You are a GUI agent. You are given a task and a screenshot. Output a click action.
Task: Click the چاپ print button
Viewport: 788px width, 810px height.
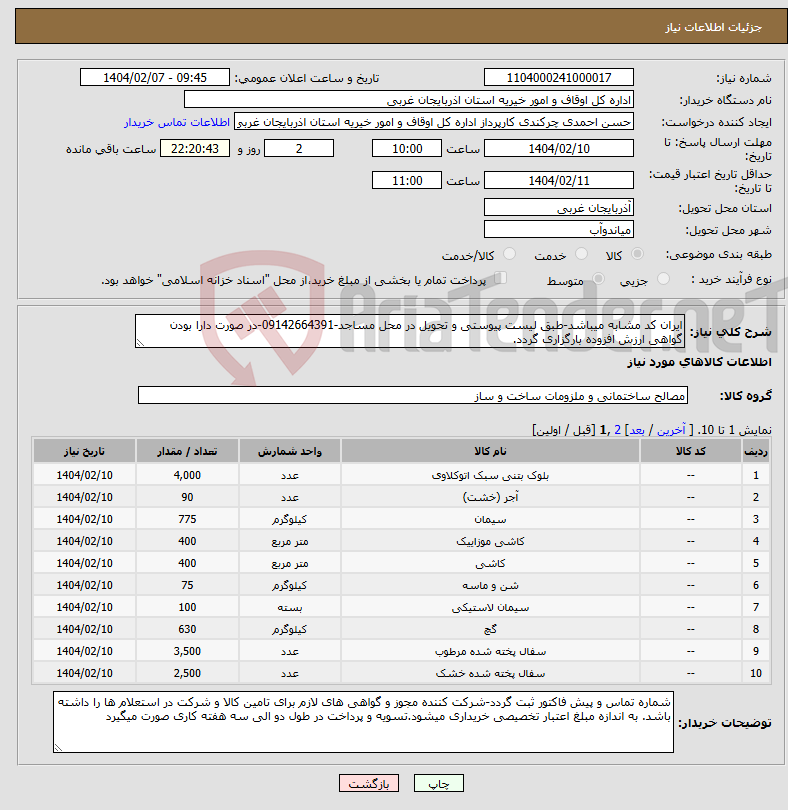point(439,783)
